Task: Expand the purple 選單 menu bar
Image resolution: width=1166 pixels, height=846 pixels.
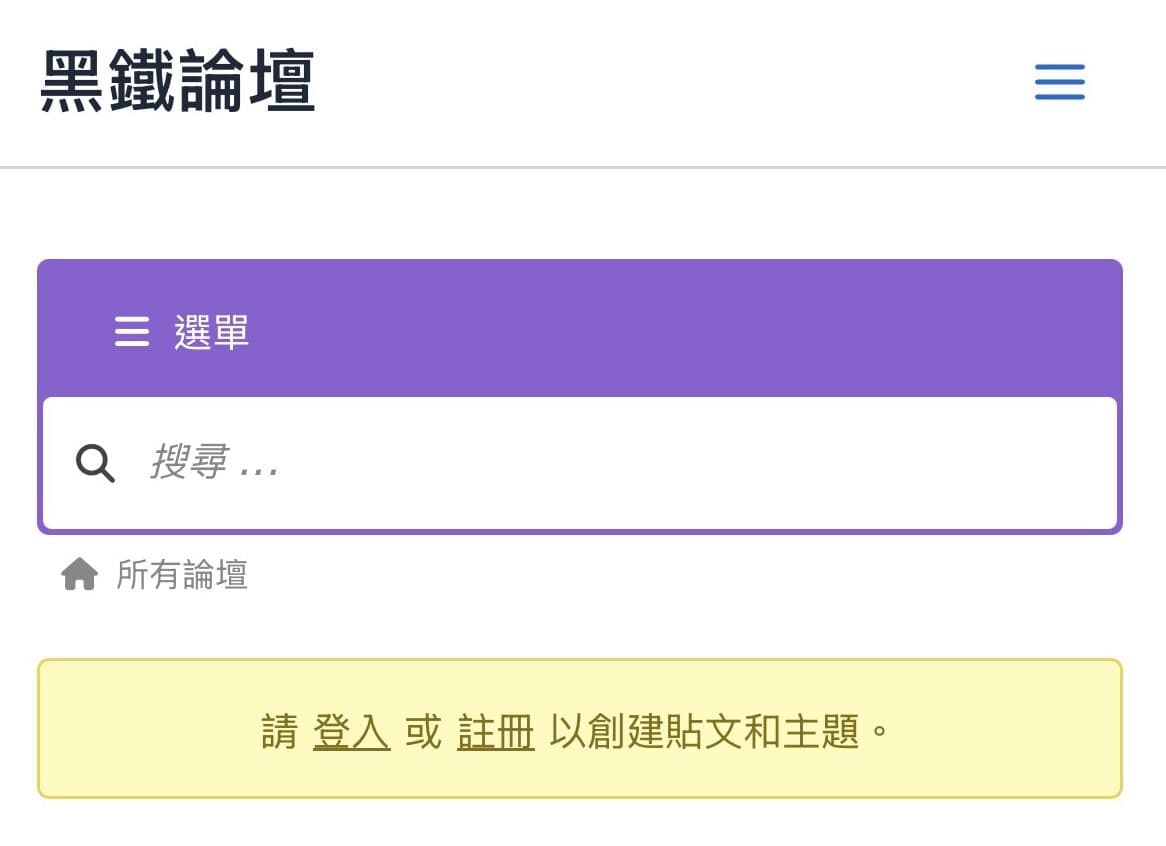Action: (x=580, y=331)
